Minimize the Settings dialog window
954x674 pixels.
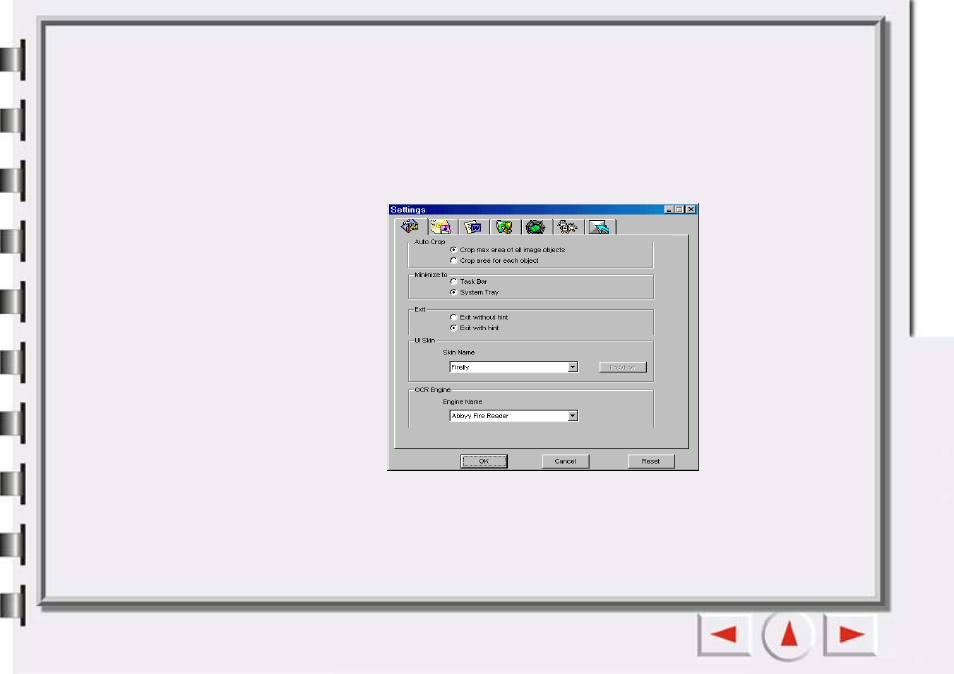(669, 209)
